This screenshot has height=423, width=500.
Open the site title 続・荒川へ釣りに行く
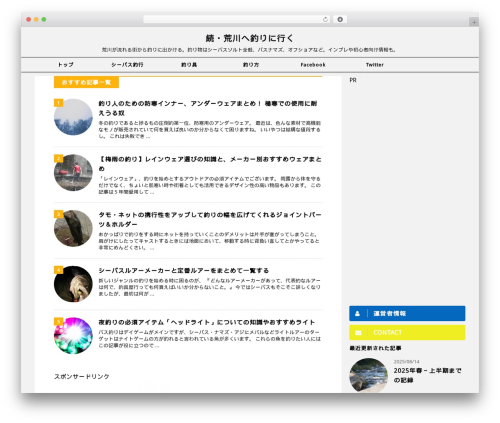tap(250, 38)
